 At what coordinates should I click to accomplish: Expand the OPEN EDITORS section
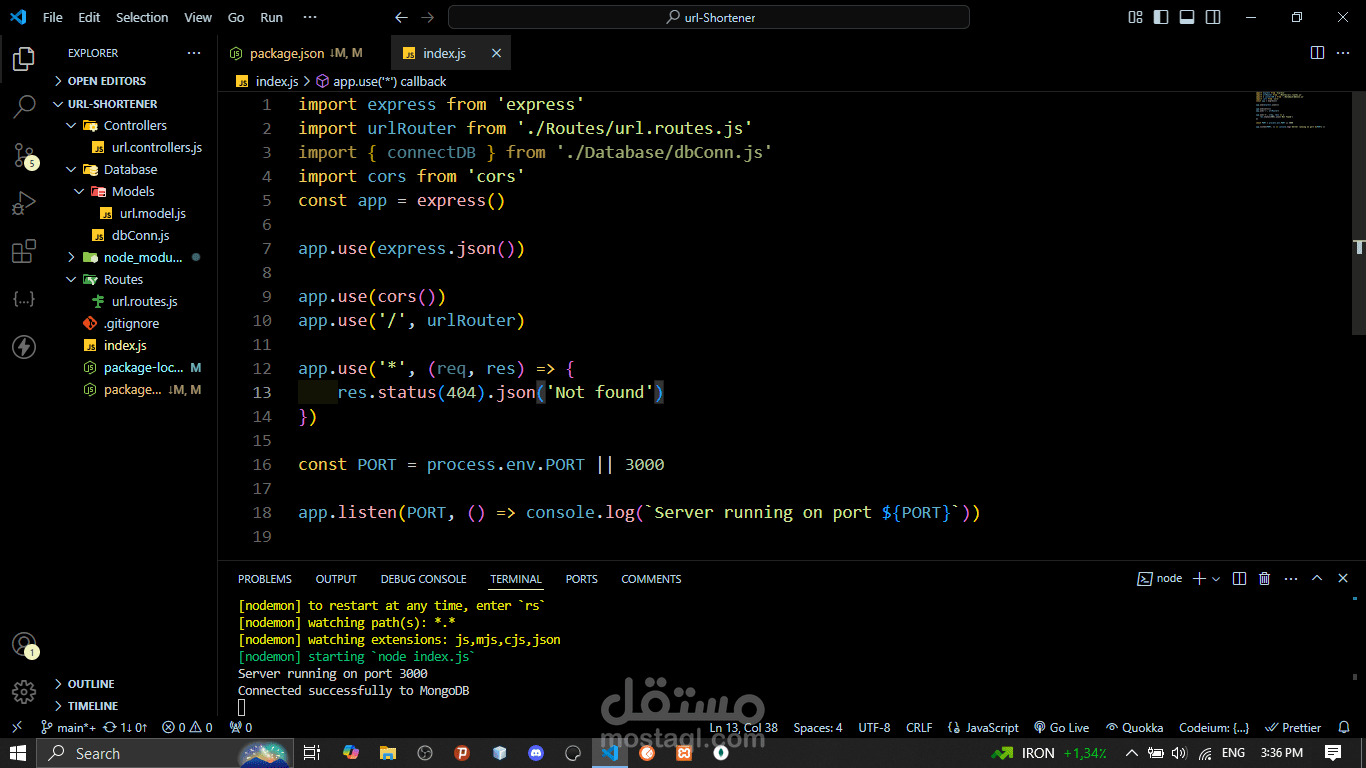pyautogui.click(x=59, y=81)
